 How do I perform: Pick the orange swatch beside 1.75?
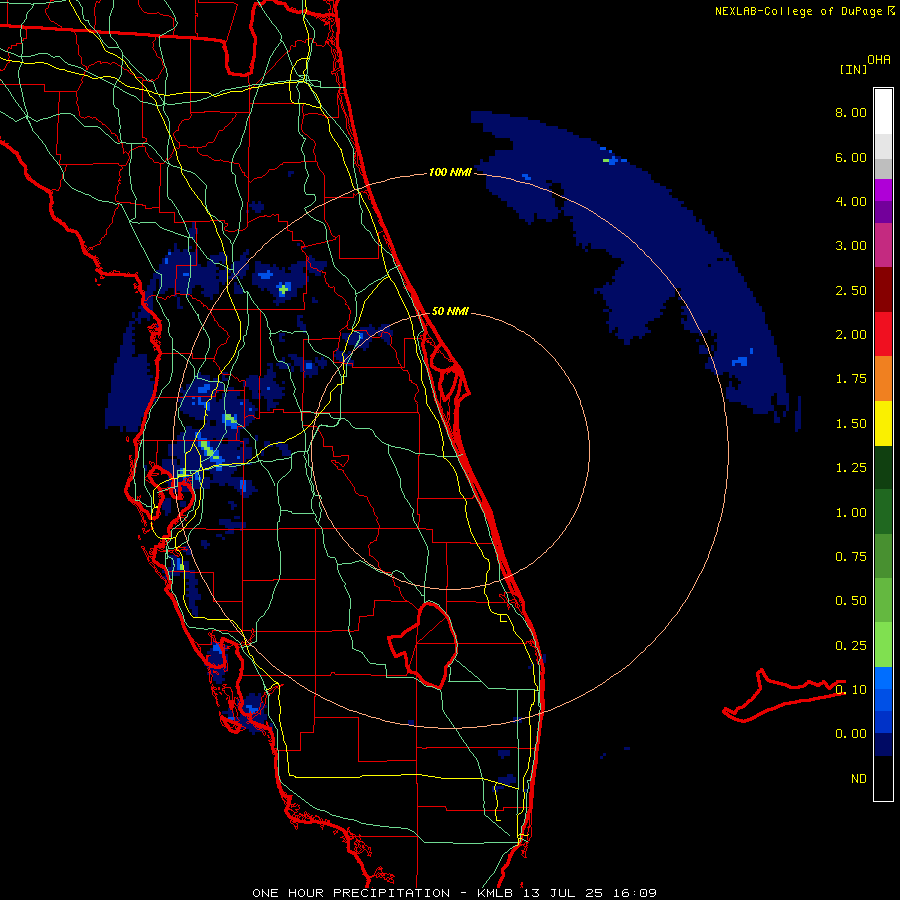[x=883, y=378]
